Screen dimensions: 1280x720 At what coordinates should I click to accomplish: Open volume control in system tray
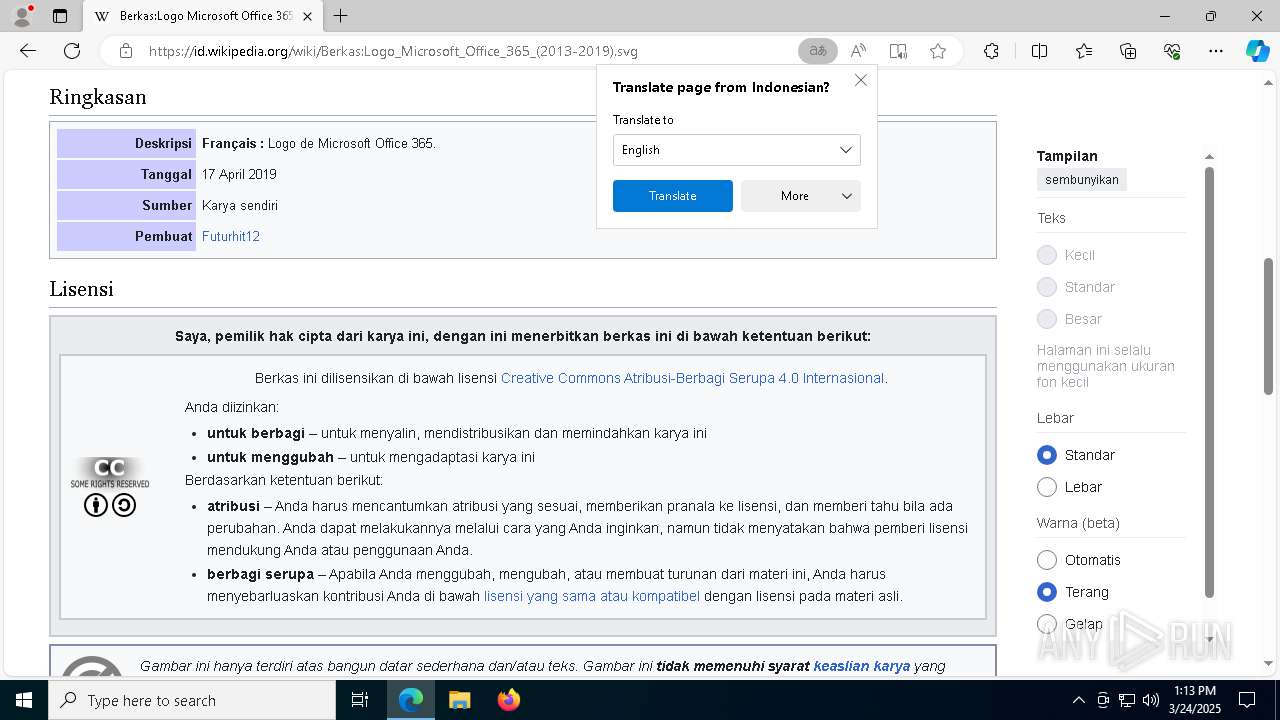tap(1151, 700)
